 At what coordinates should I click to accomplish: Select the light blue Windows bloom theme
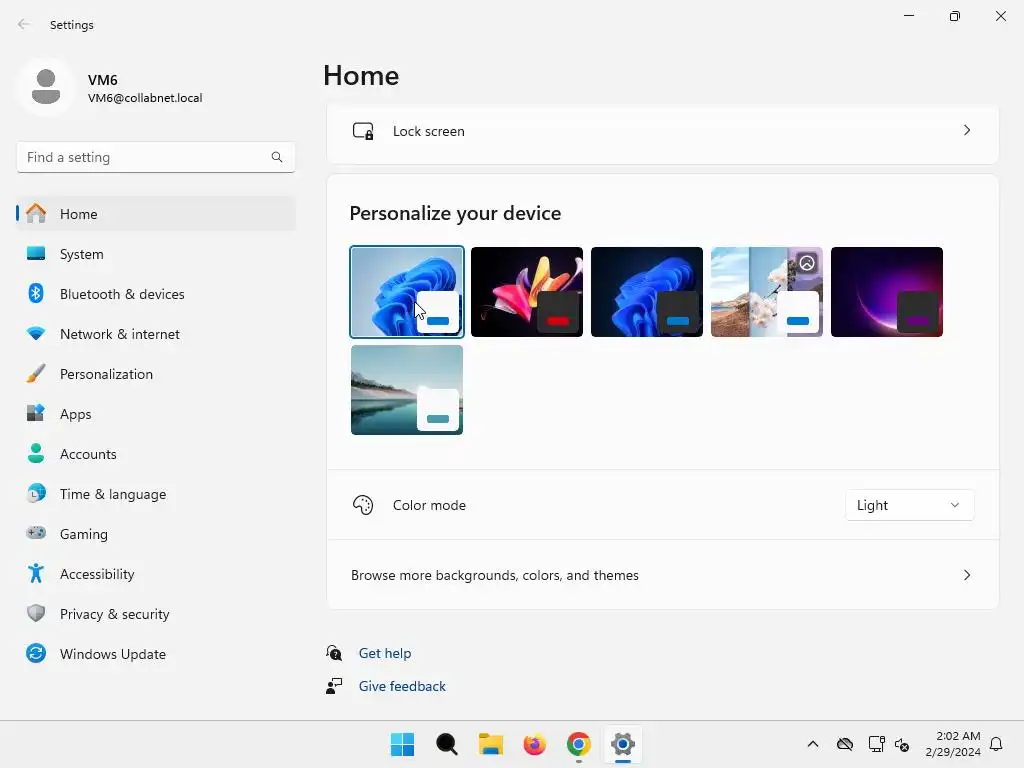click(x=407, y=292)
